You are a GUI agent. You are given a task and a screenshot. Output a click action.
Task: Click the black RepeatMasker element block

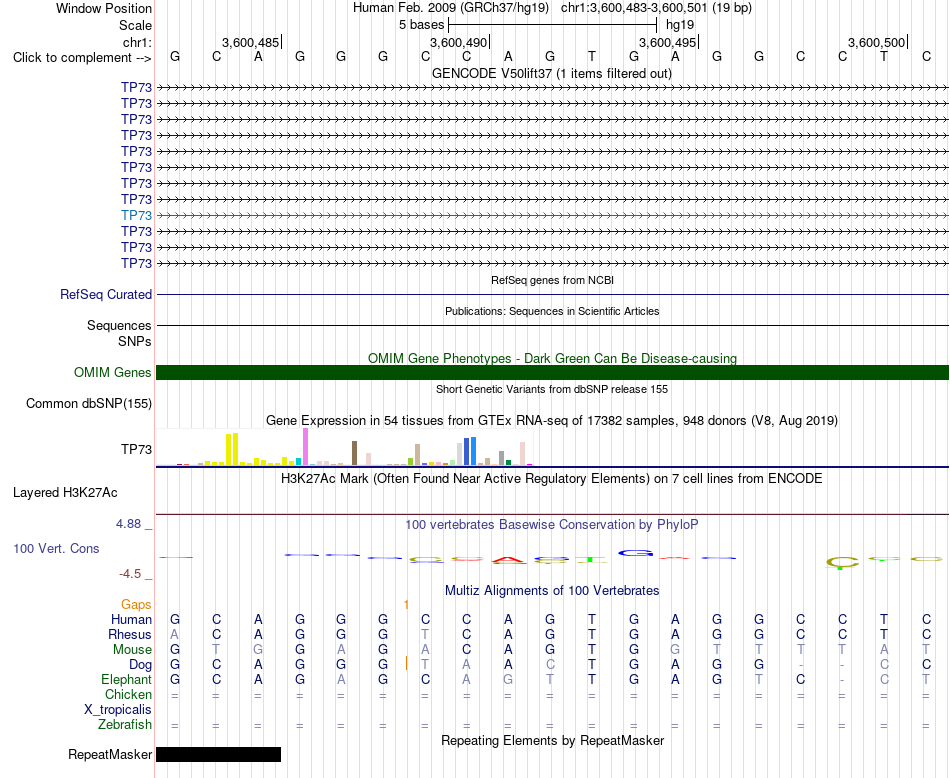[218, 754]
